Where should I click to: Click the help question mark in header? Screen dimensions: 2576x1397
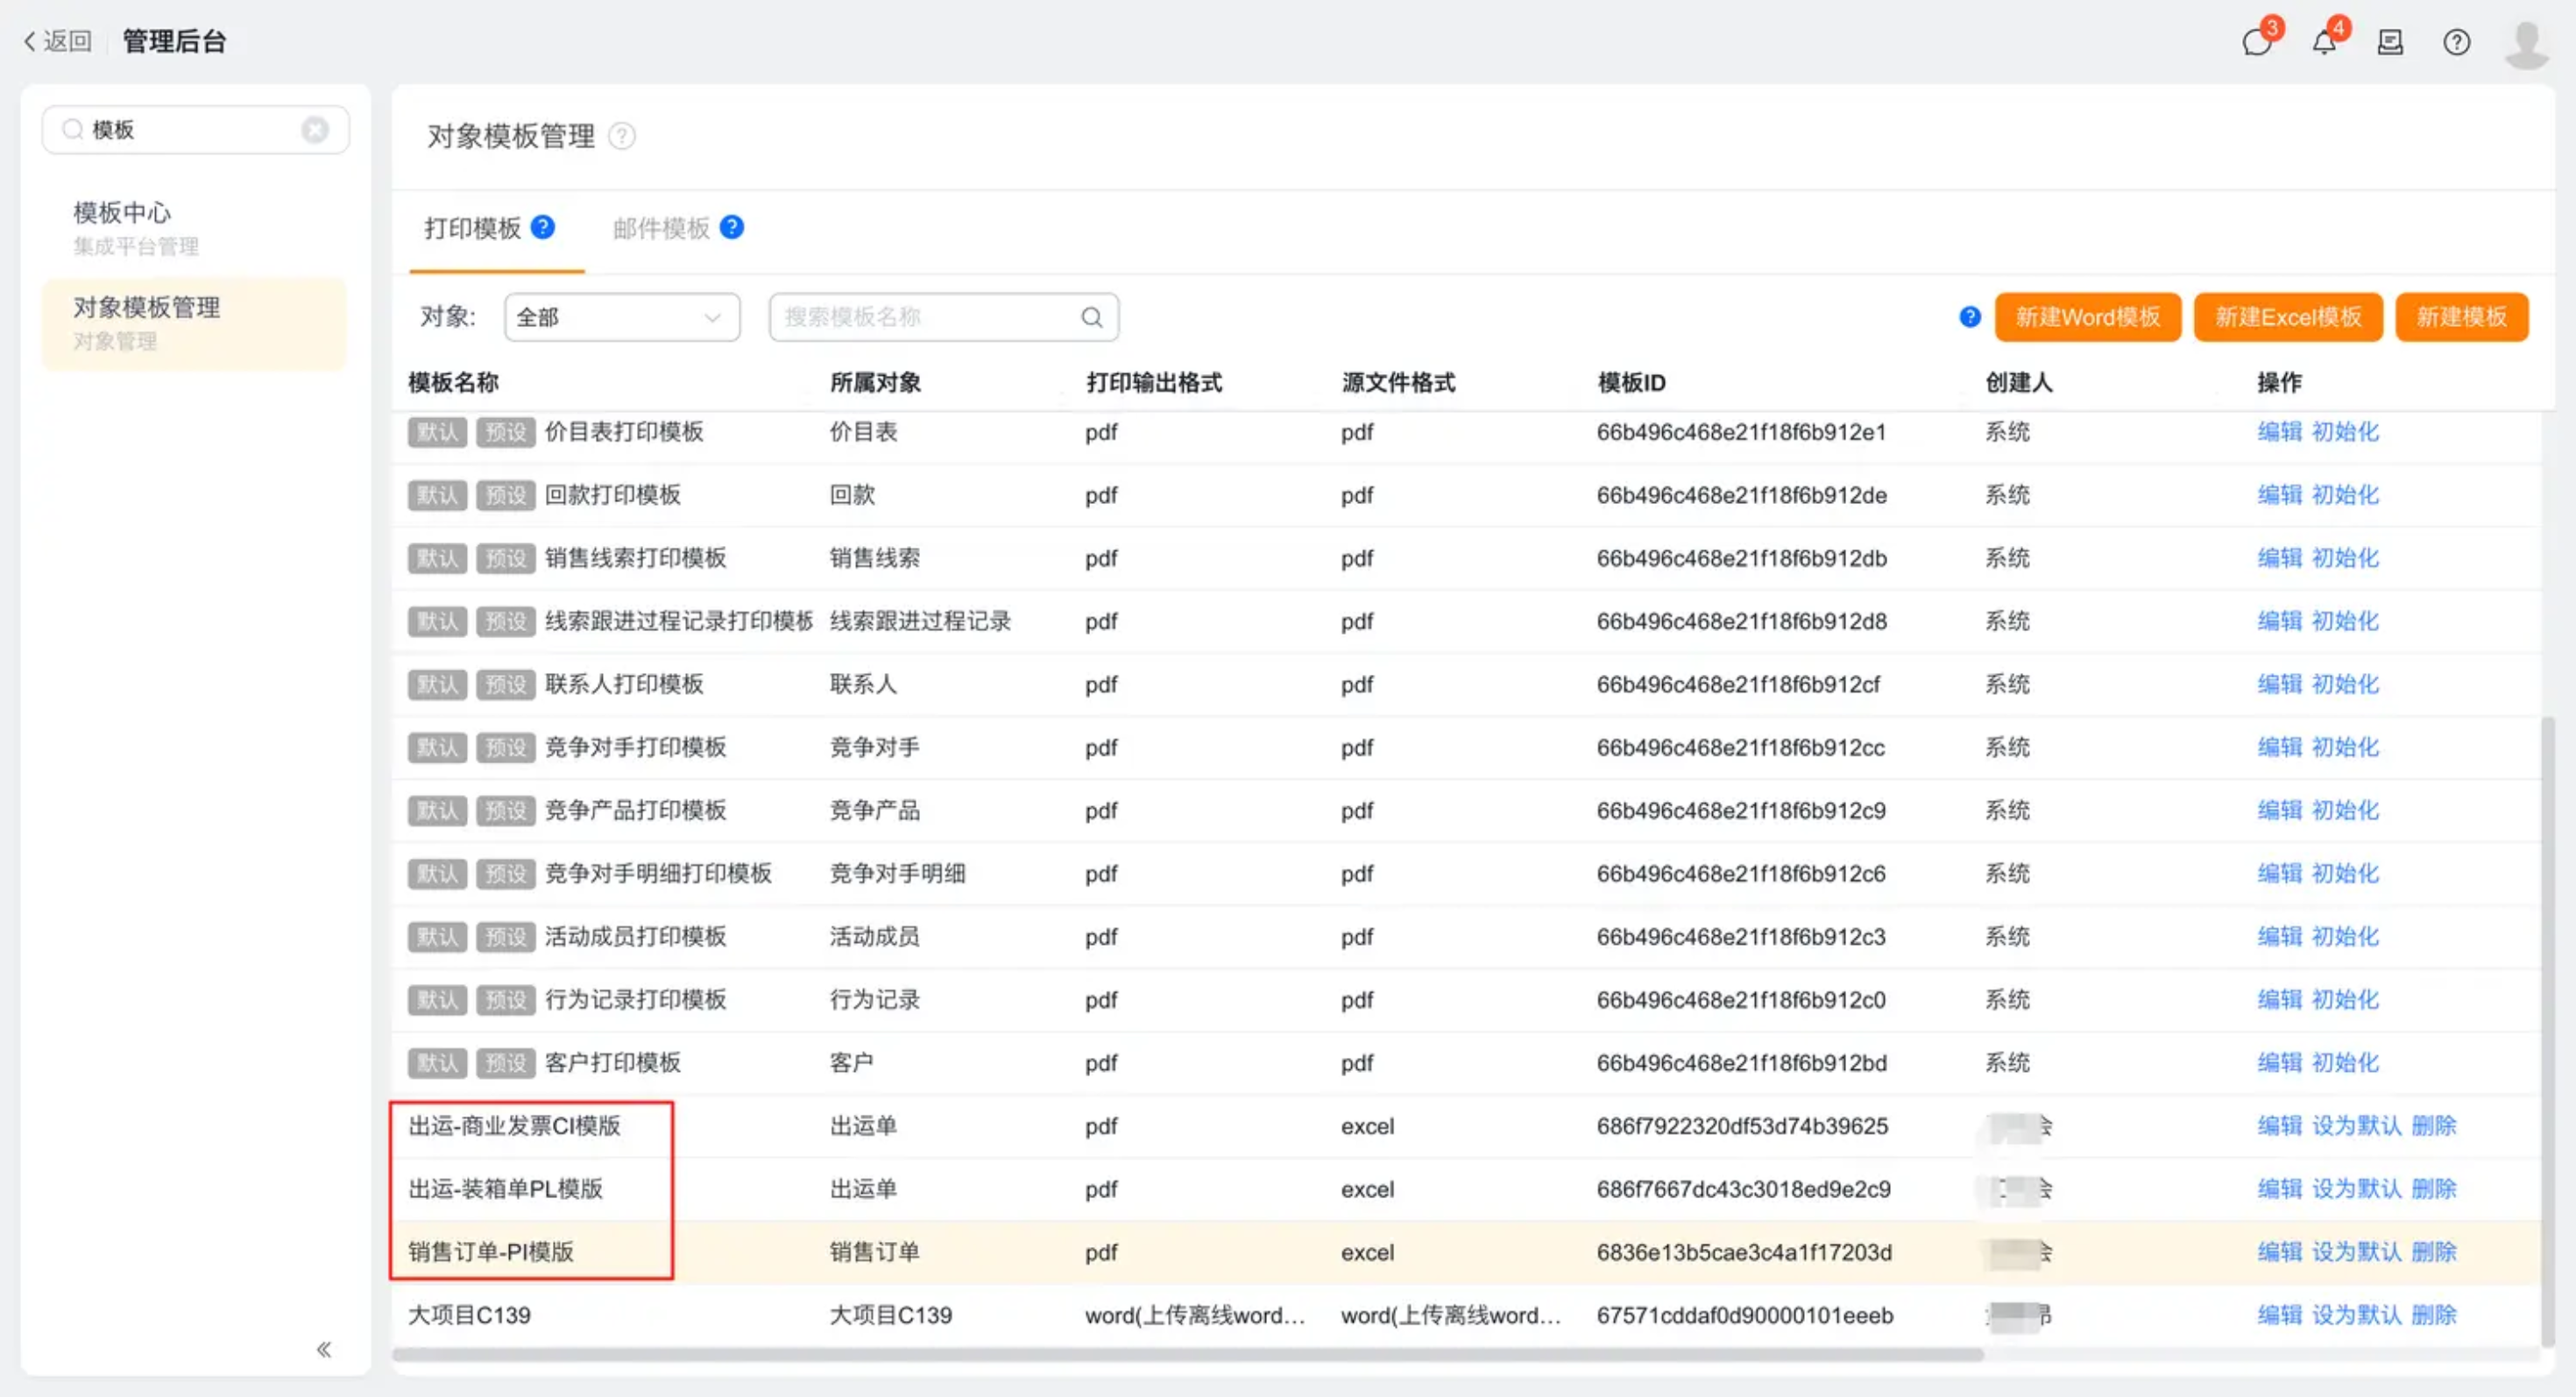[2456, 42]
